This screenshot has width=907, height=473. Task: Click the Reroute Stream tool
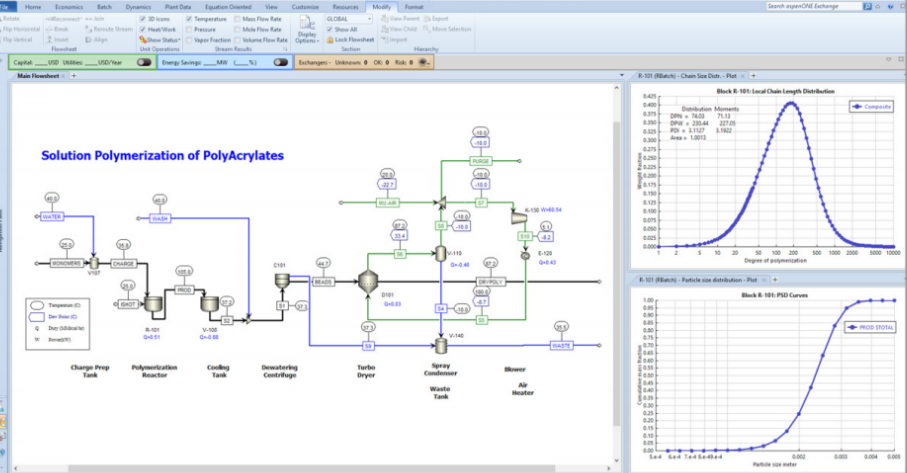pos(109,29)
